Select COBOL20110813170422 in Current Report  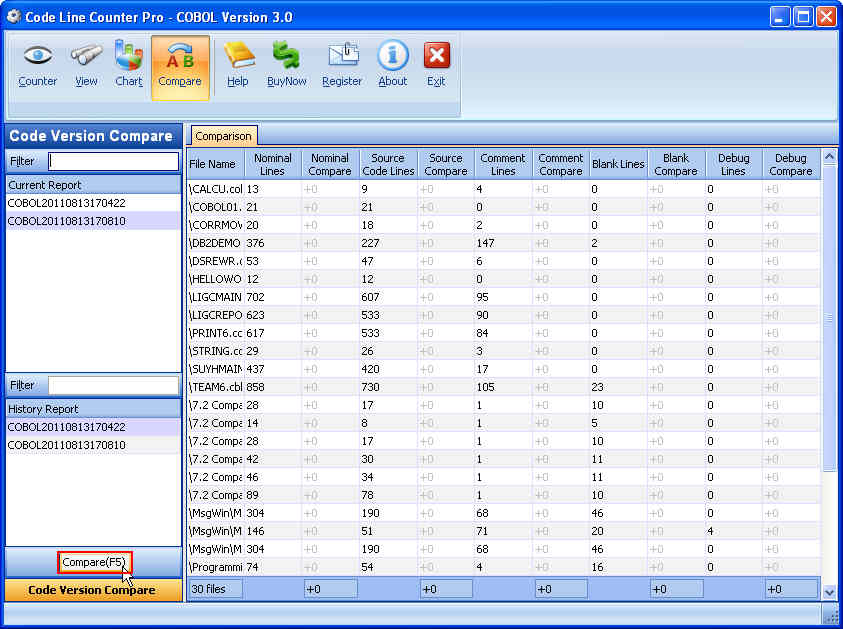(x=67, y=203)
